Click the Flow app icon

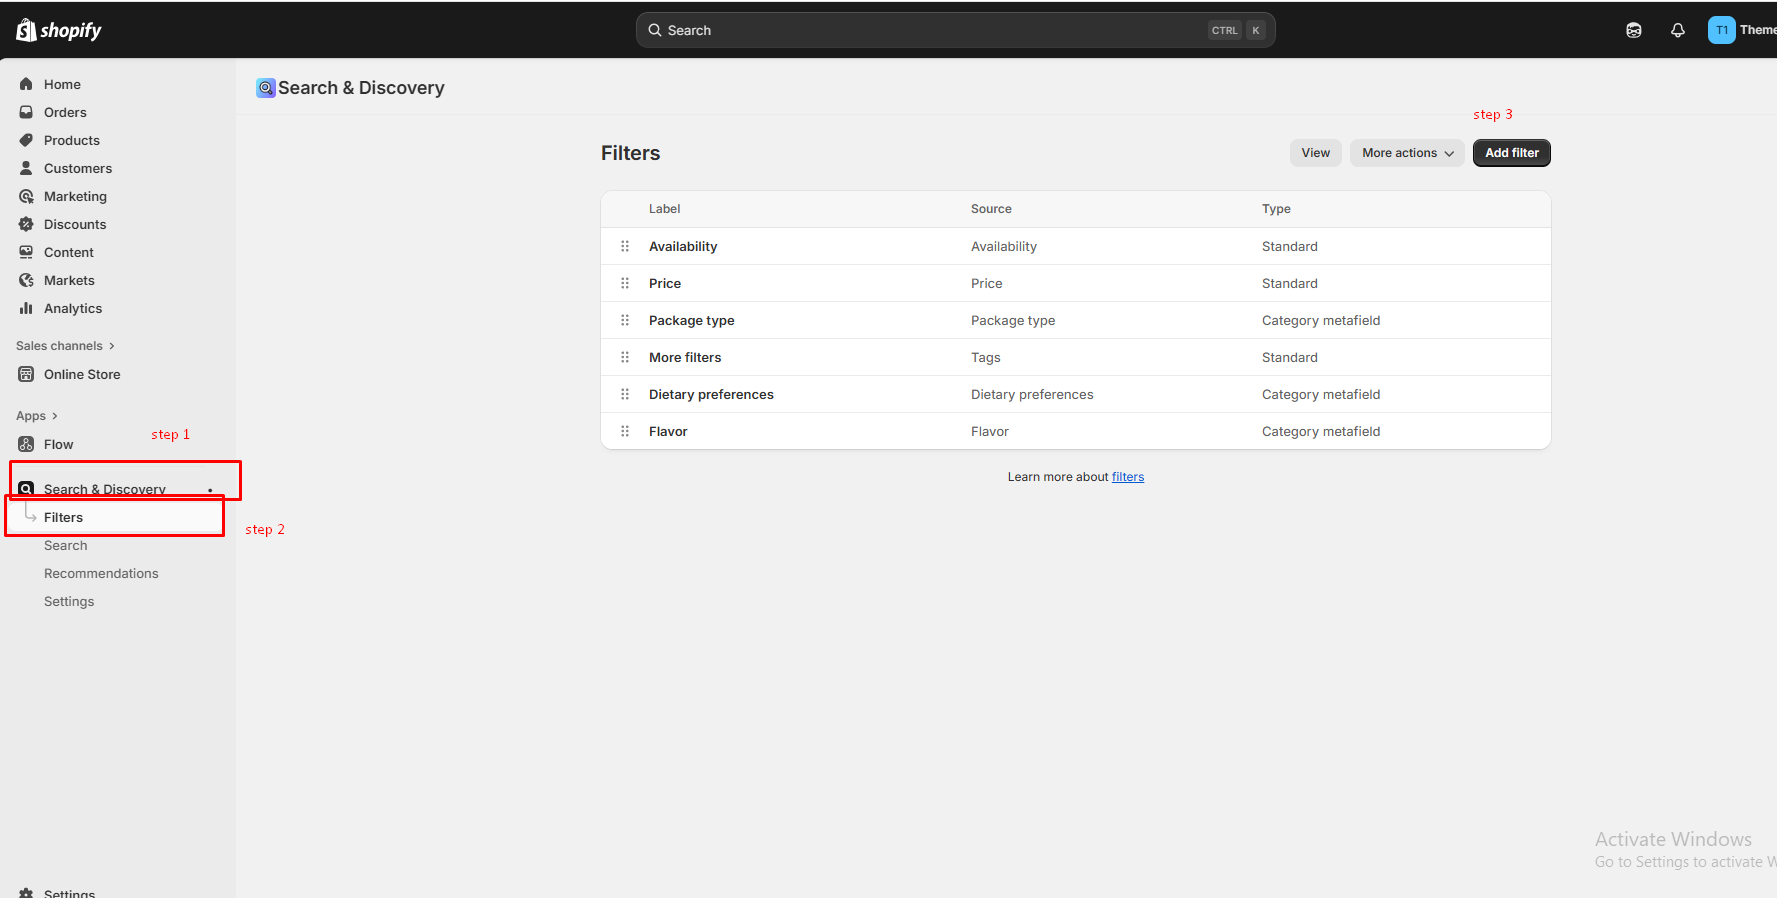click(26, 444)
